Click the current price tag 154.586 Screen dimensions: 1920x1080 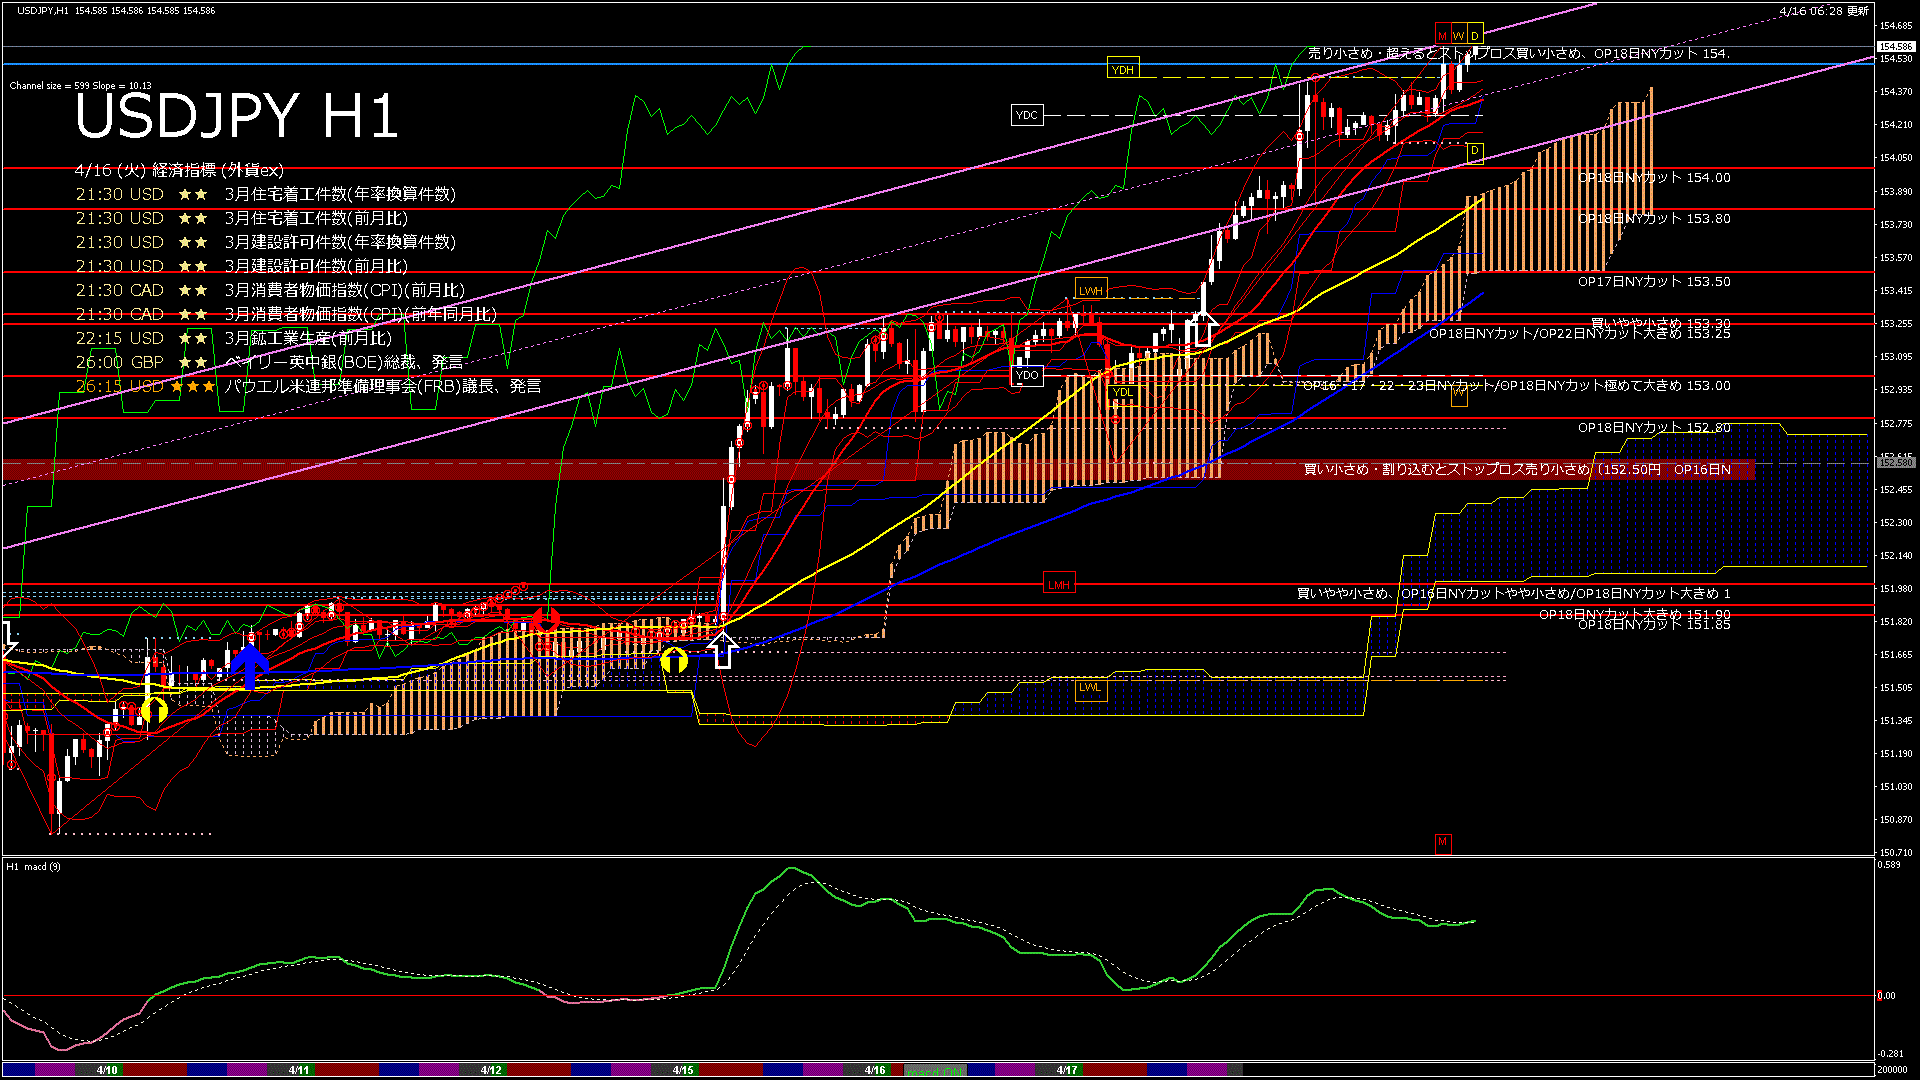pos(1896,47)
